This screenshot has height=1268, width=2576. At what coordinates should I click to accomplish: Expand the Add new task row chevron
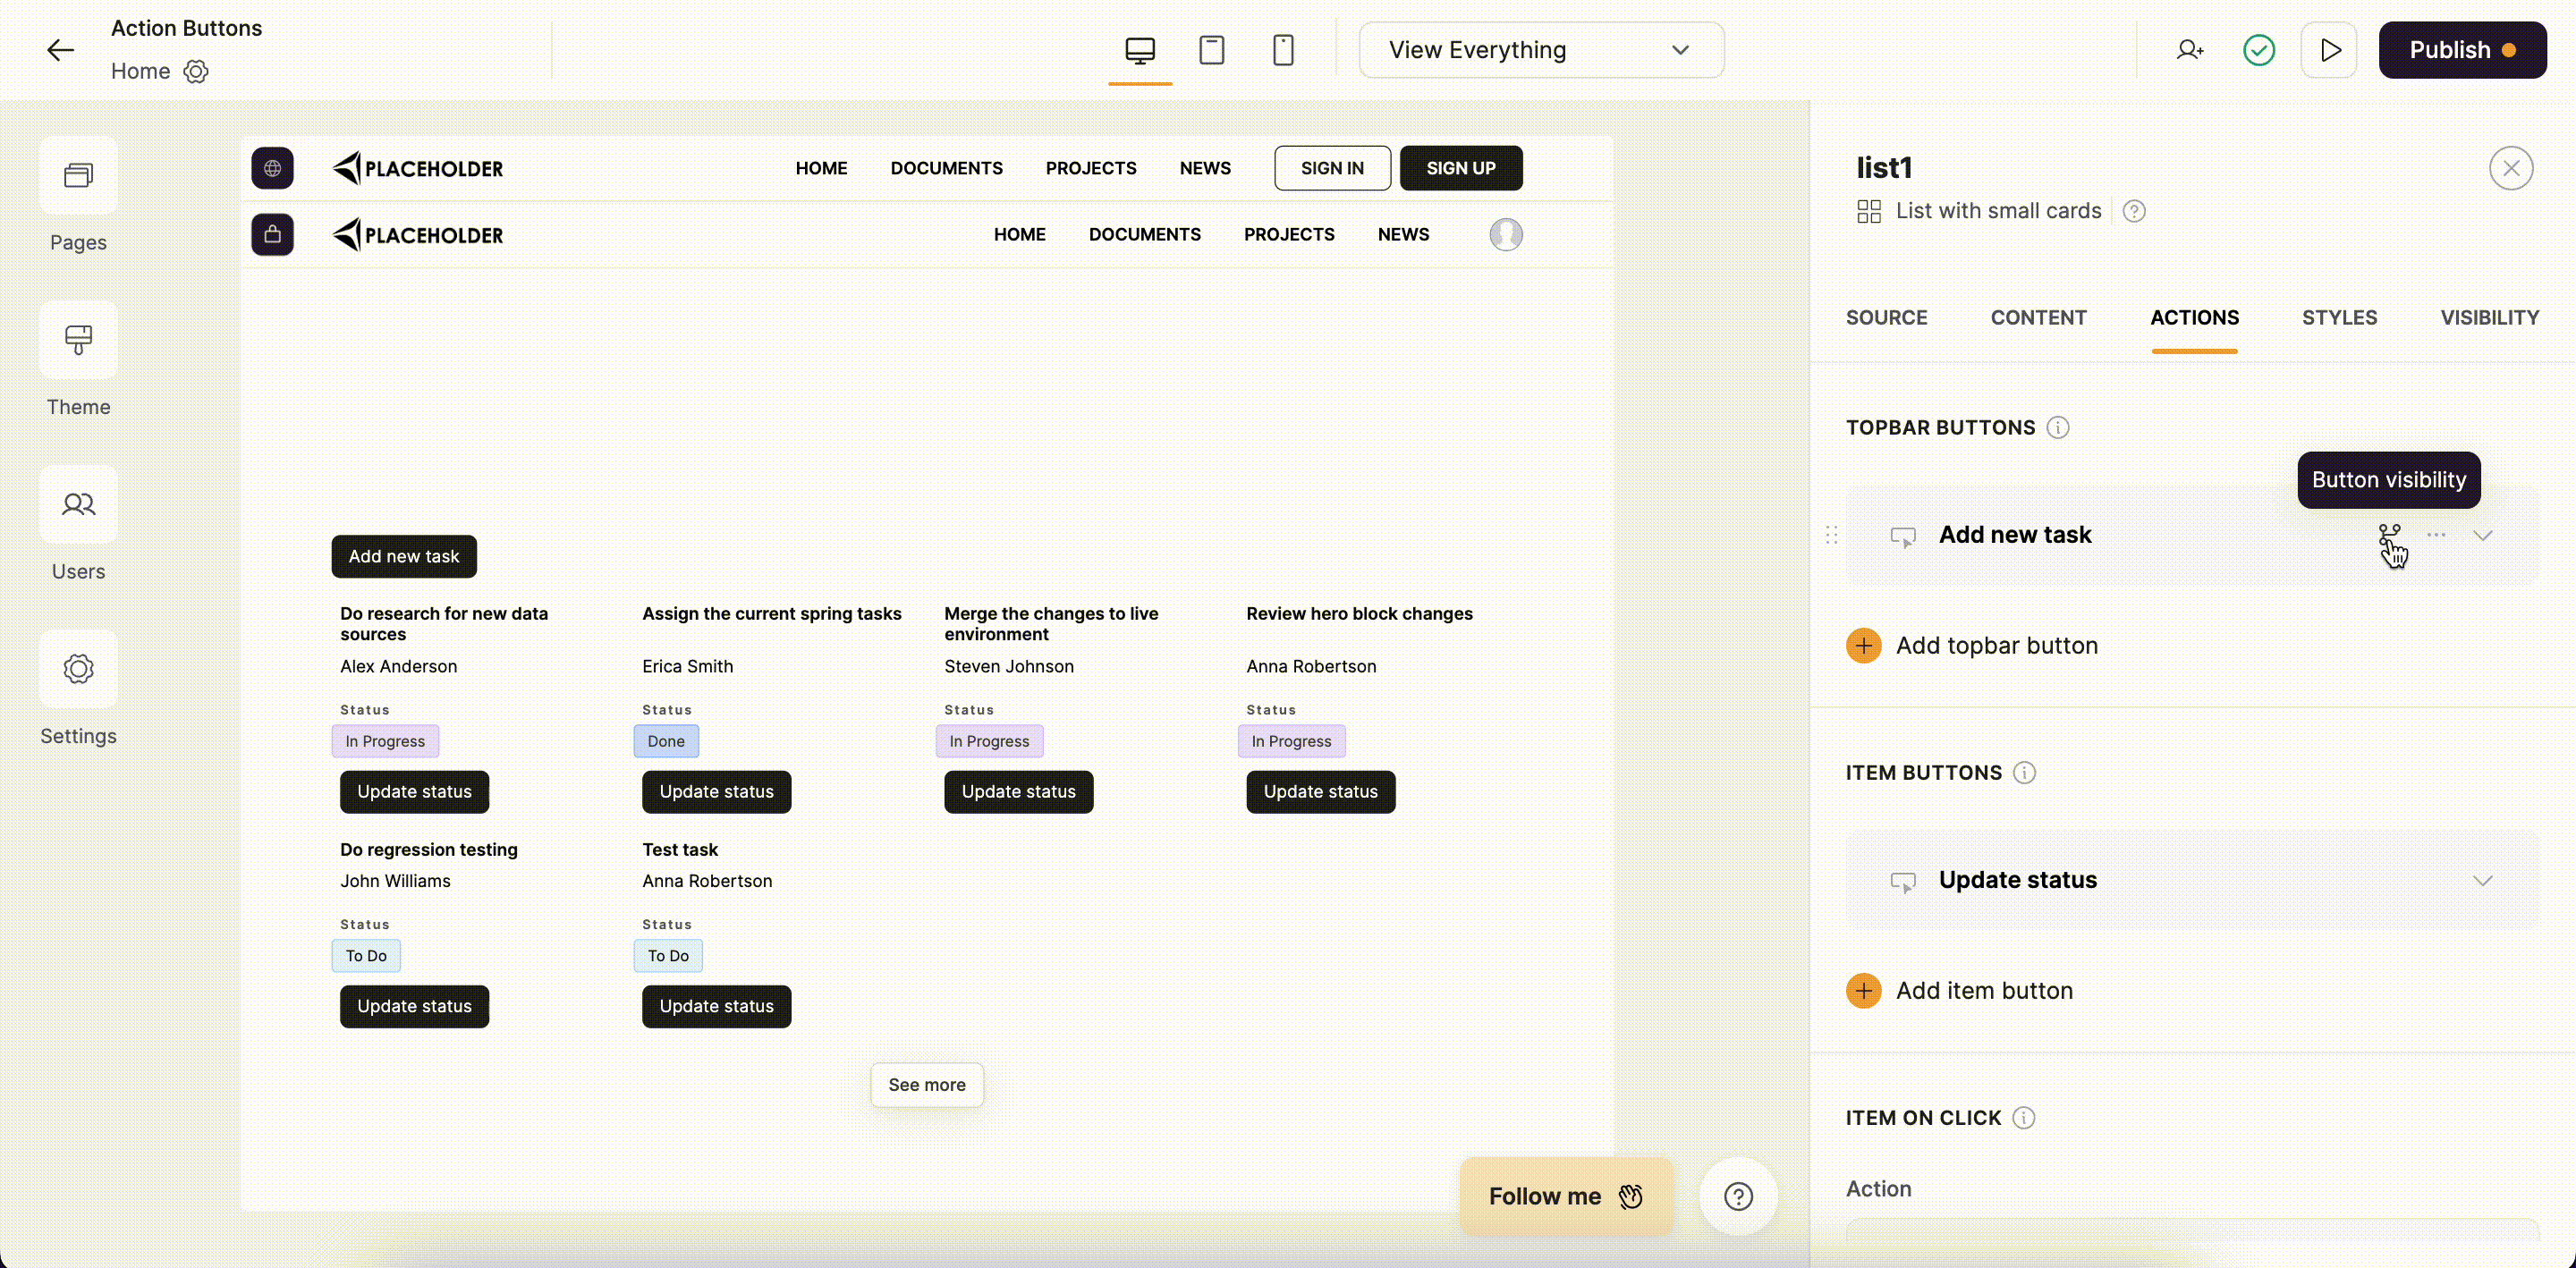2482,535
